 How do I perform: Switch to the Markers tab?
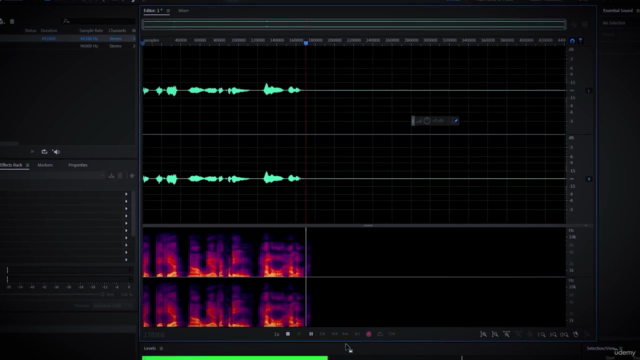click(45, 165)
